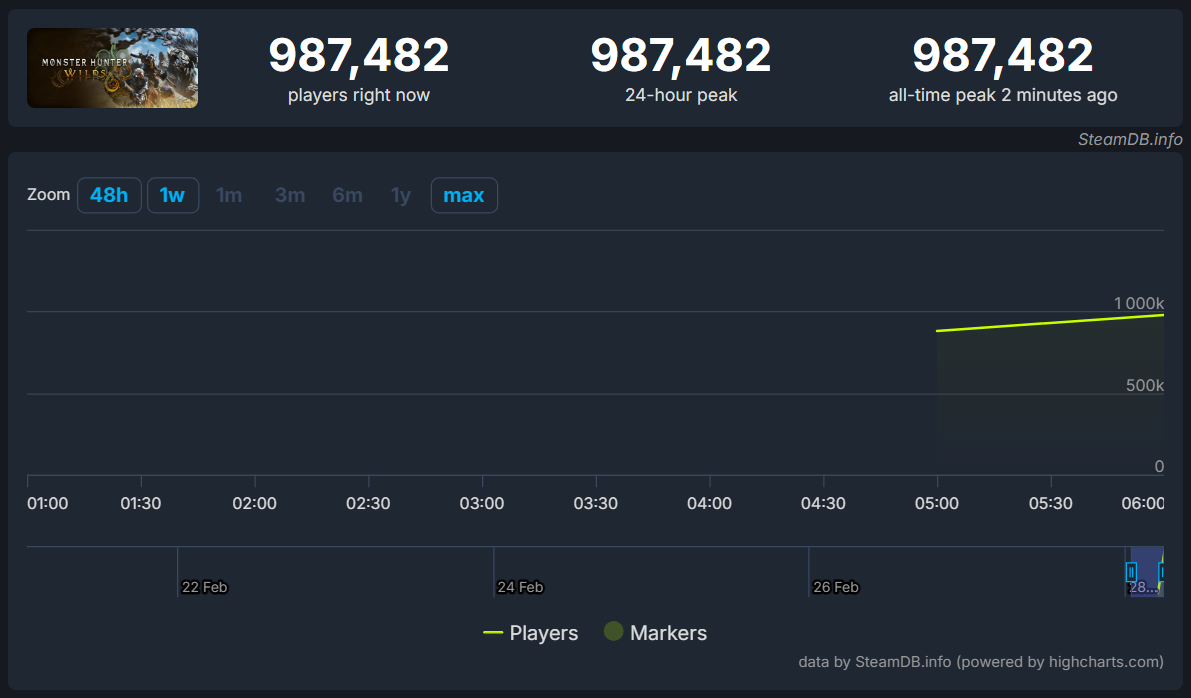This screenshot has width=1191, height=698.
Task: Open the SteamDB.info highcharts credit link
Action: tap(980, 661)
